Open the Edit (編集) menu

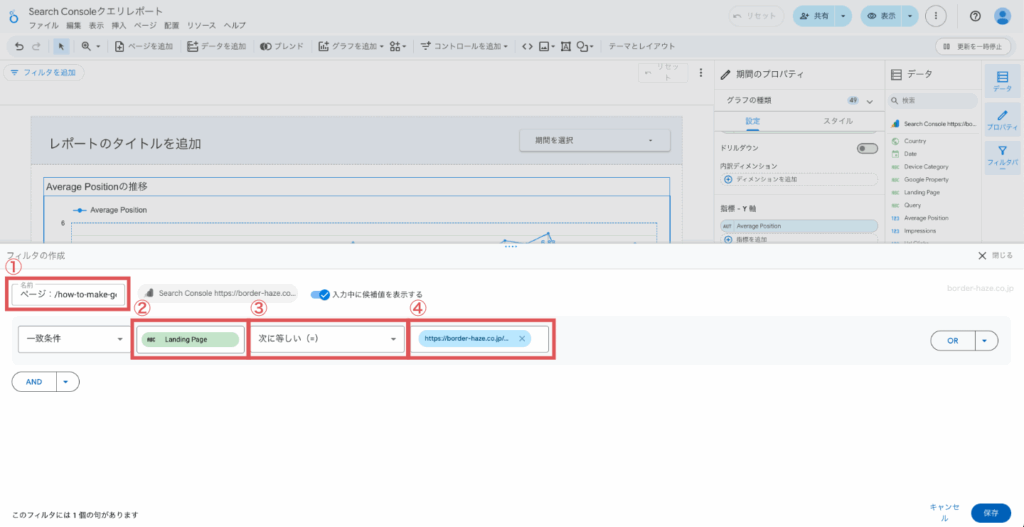74,25
